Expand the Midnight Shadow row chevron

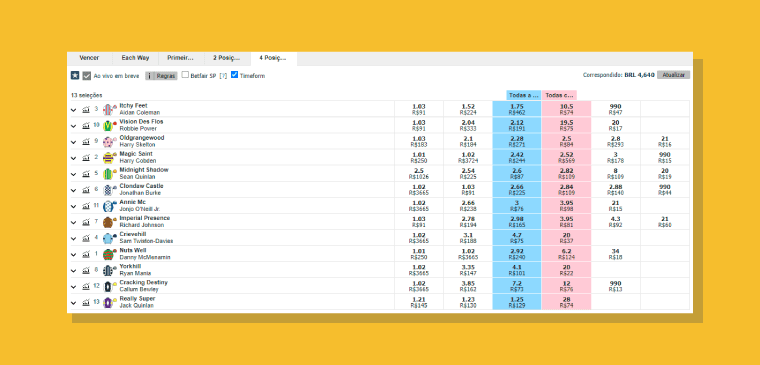74,174
